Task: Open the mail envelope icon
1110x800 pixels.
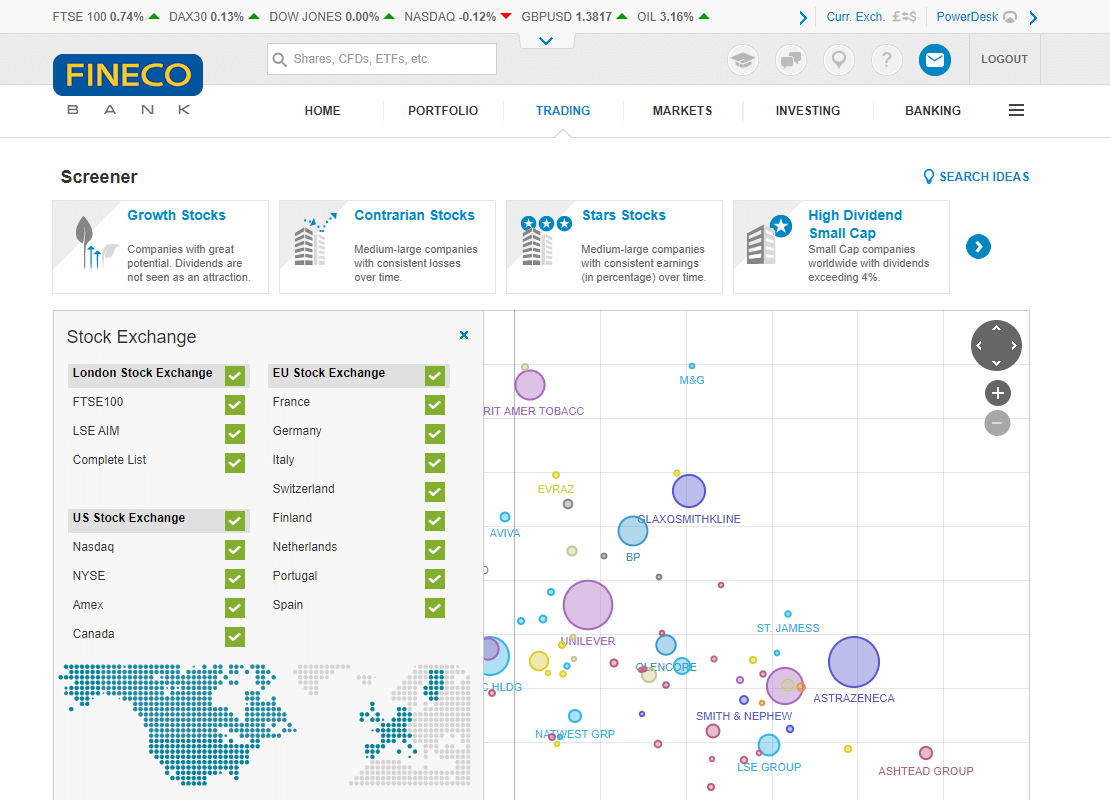Action: pyautogui.click(x=934, y=60)
